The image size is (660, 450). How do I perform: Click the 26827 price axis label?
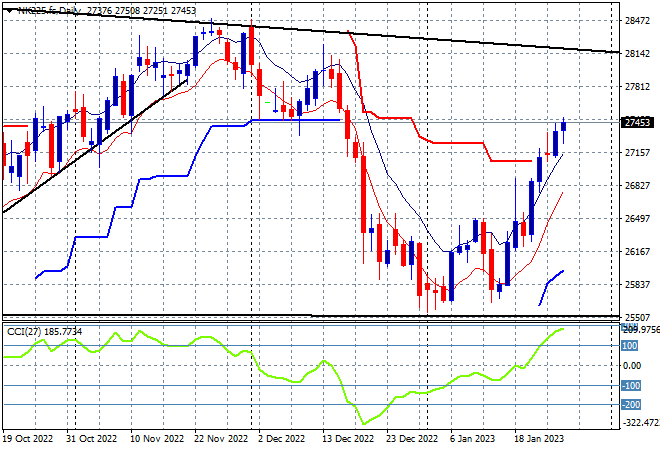[637, 186]
